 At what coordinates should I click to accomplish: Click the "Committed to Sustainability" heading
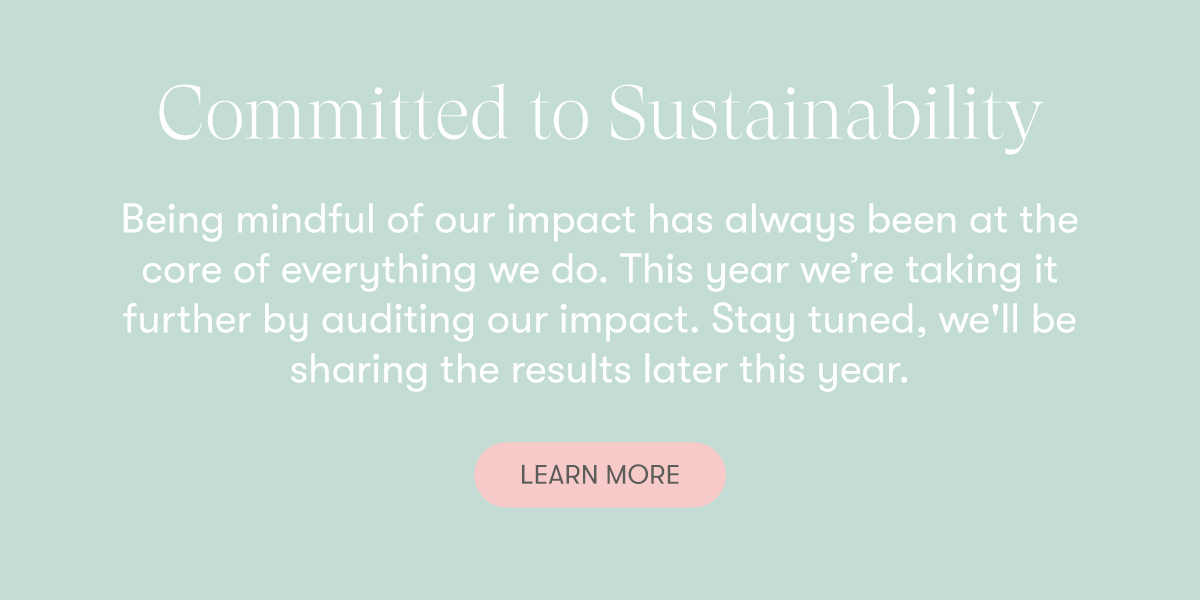[600, 115]
